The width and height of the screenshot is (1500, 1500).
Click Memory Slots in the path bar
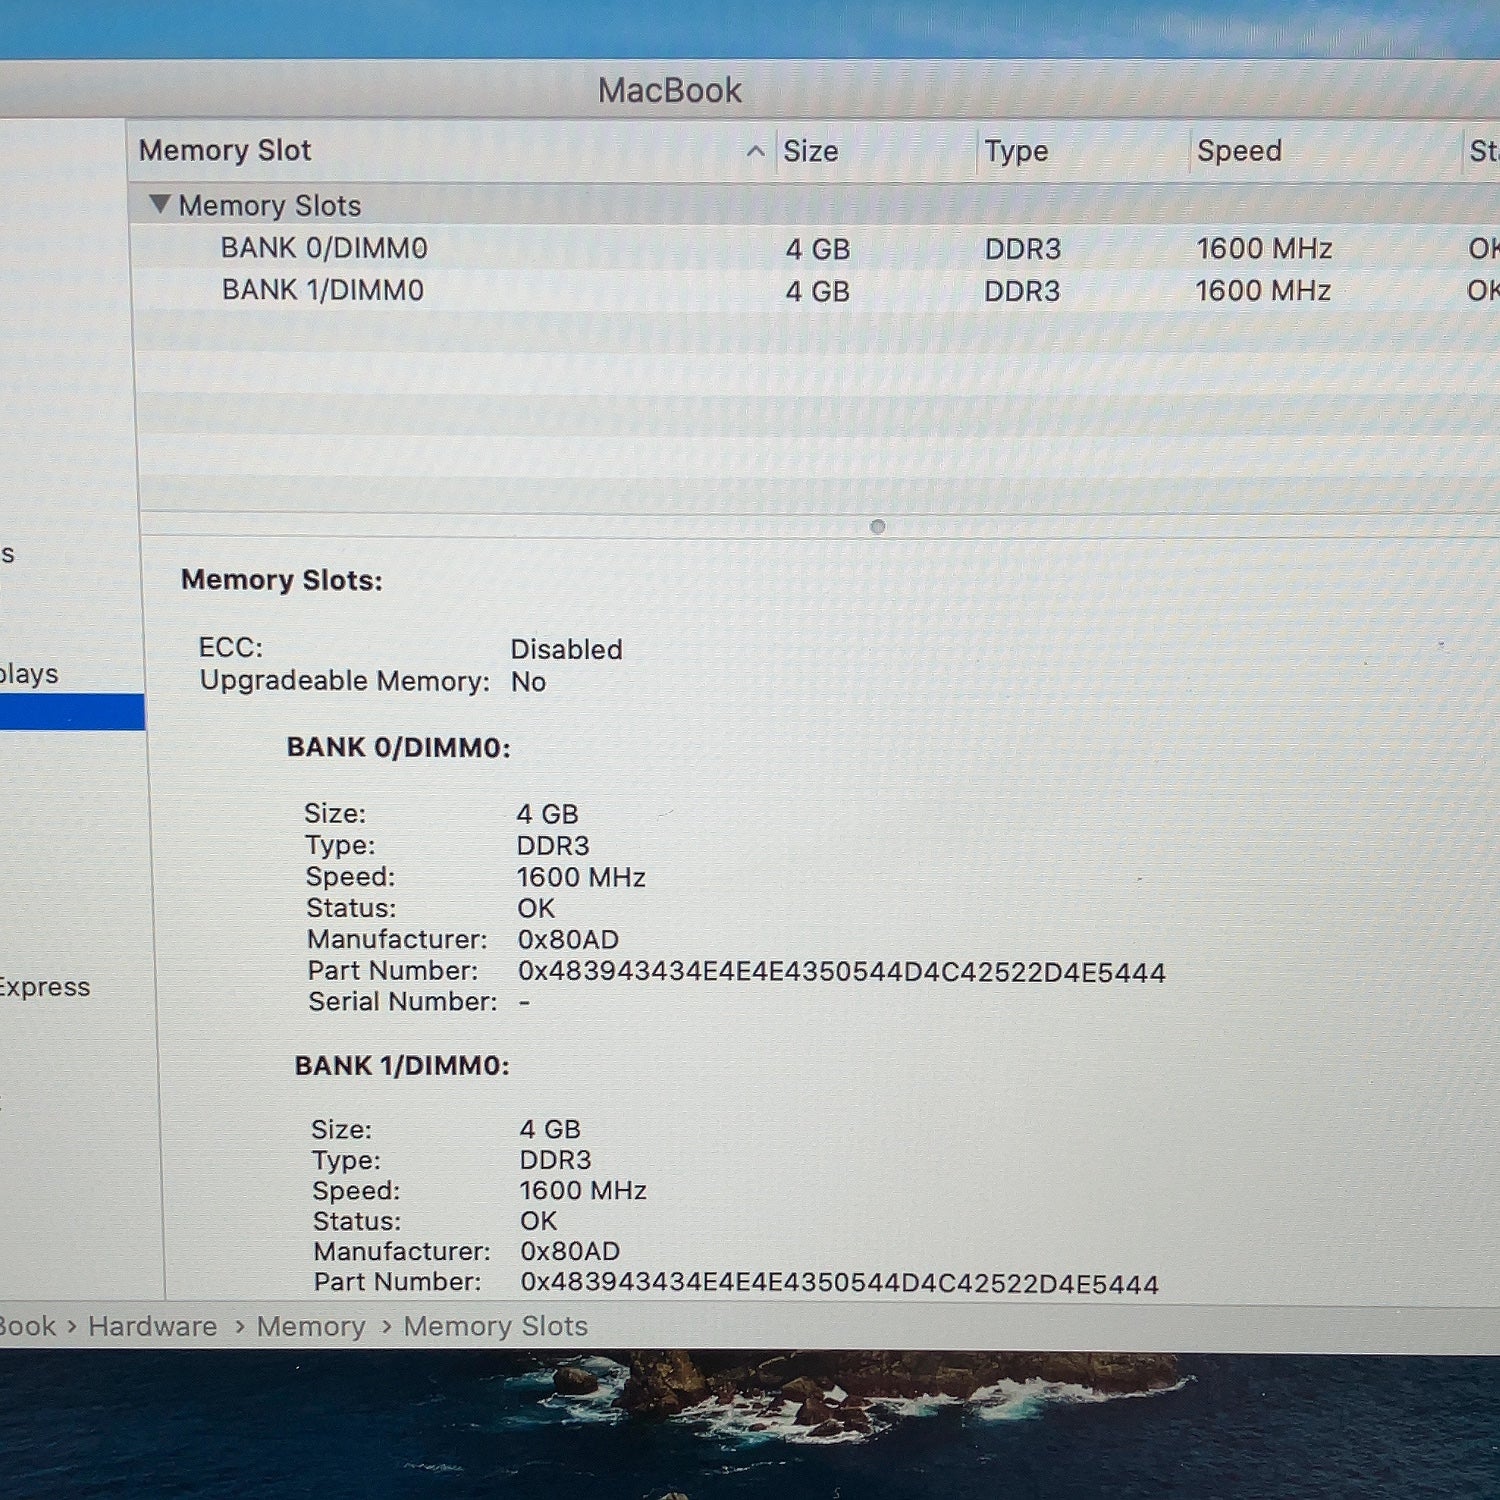click(x=496, y=1326)
